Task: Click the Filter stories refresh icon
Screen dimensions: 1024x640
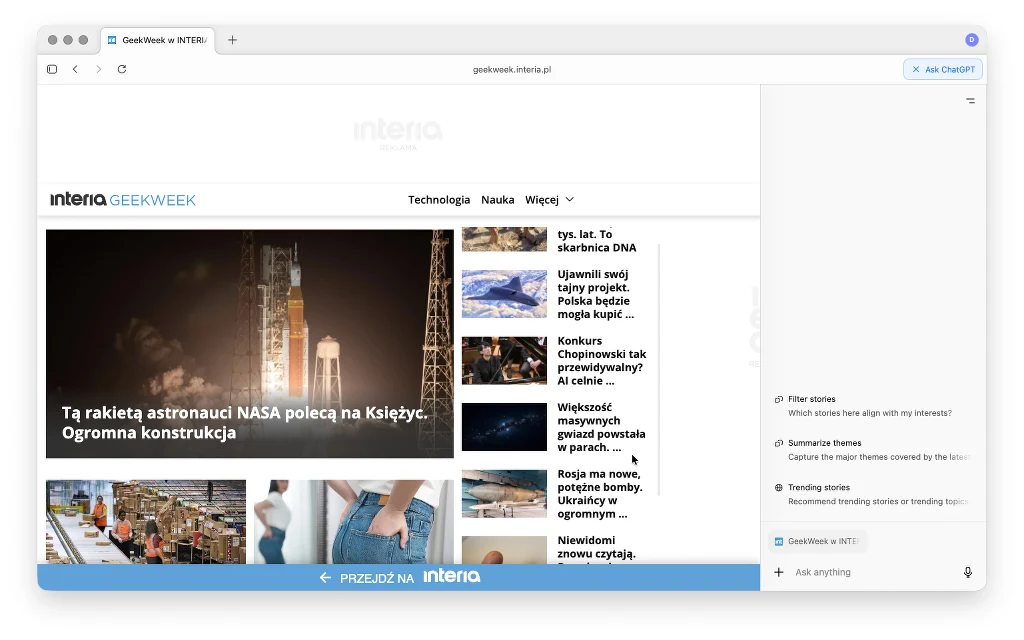Action: pos(781,399)
